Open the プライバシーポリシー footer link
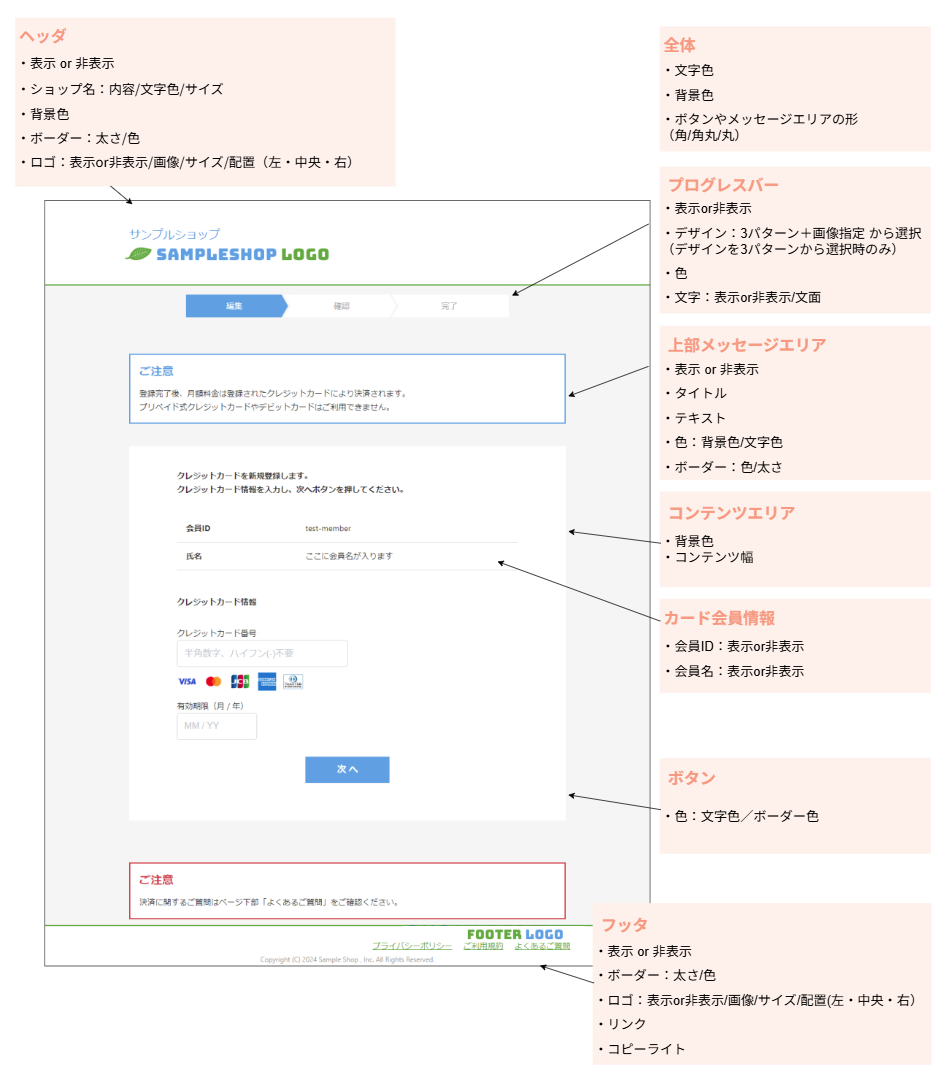 (412, 946)
